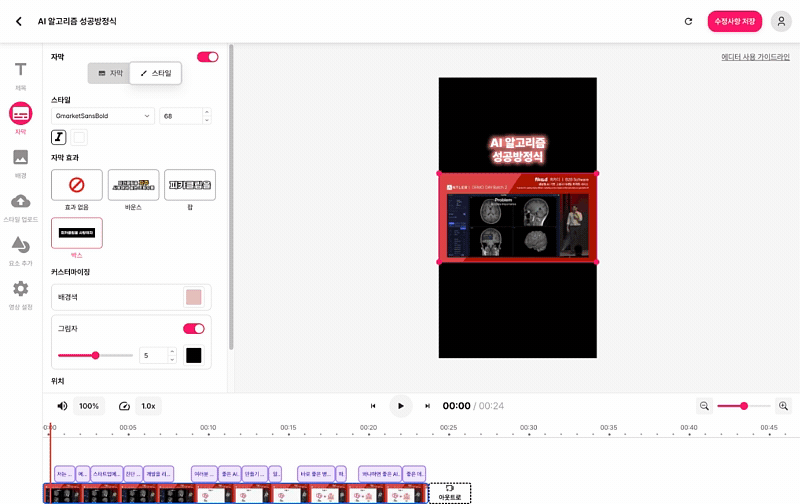Zoom out the timeline

(x=704, y=406)
